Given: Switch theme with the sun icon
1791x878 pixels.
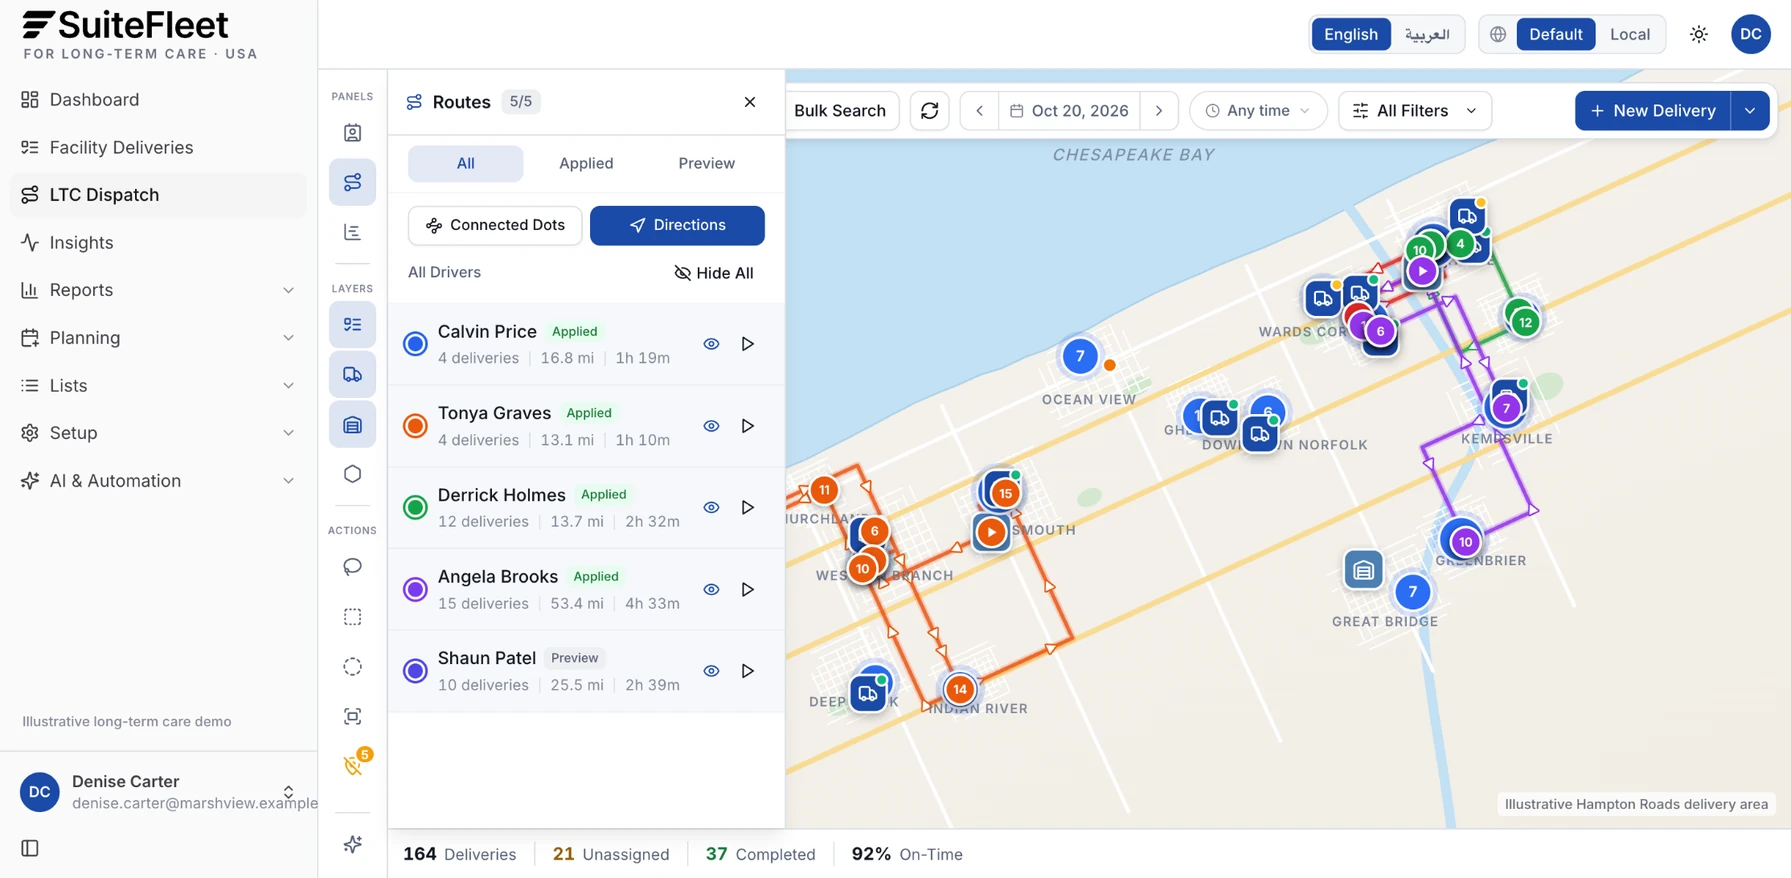Looking at the screenshot, I should [1699, 34].
